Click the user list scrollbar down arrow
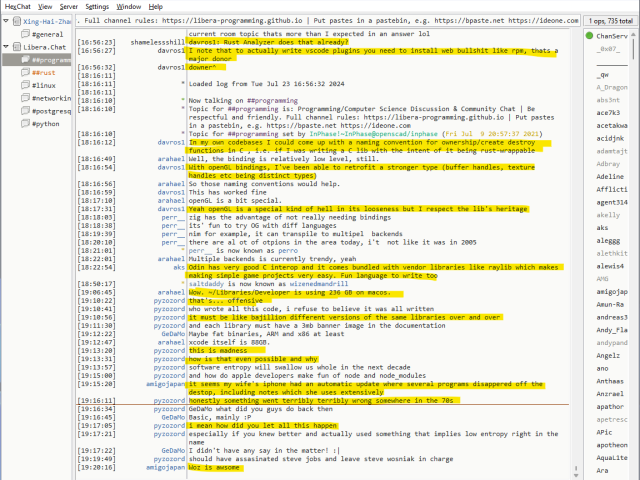Image resolution: width=640 pixels, height=480 pixels. point(634,474)
